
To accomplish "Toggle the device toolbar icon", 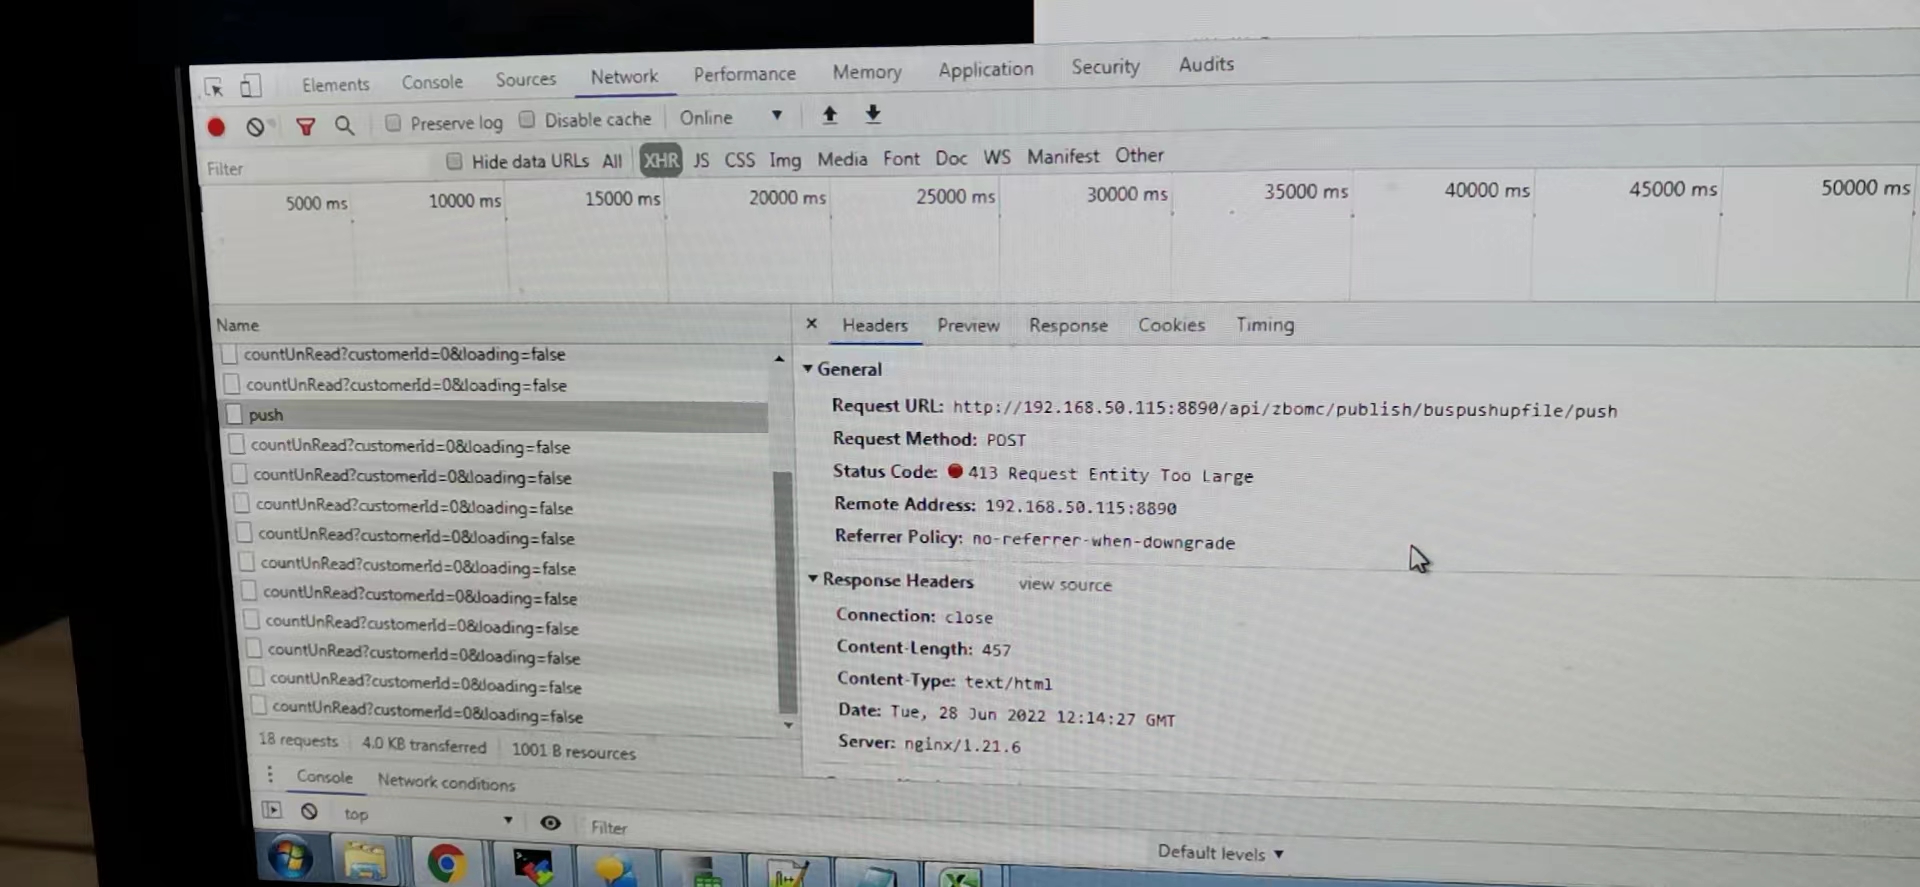I will [250, 87].
